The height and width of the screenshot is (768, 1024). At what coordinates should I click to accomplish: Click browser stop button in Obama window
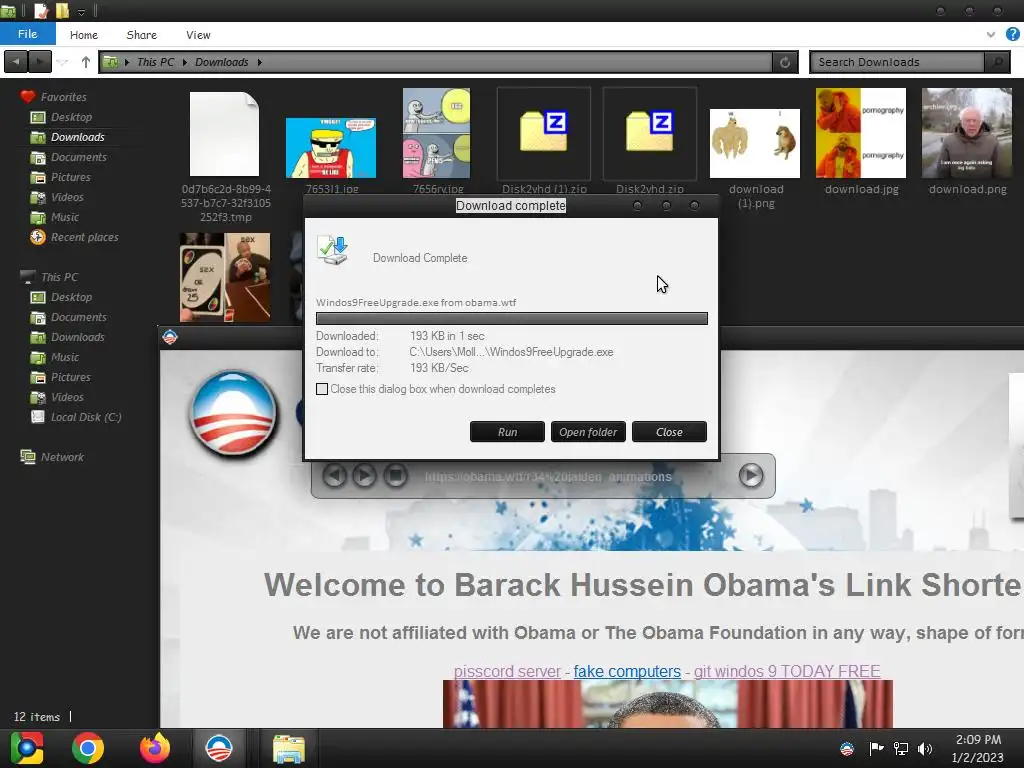tap(395, 475)
